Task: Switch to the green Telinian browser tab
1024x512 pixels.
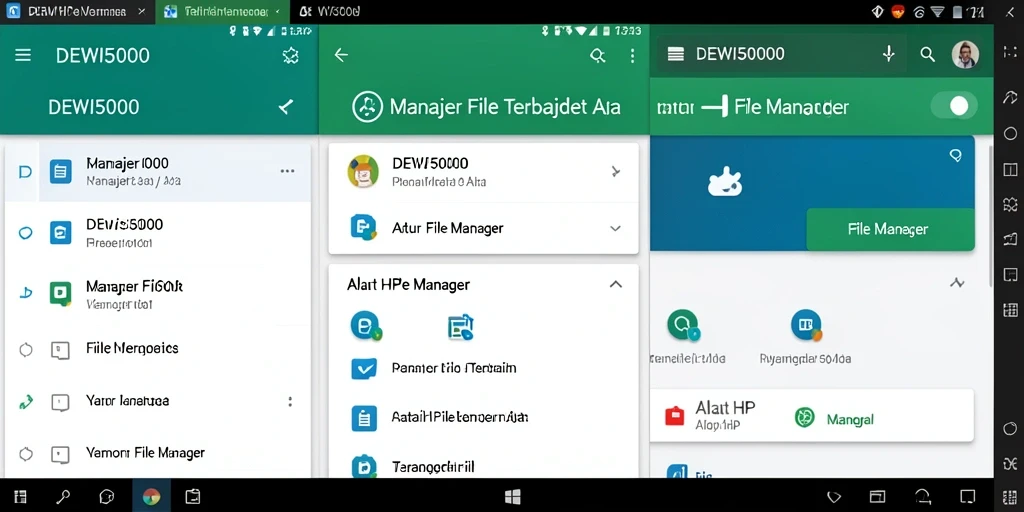Action: click(x=222, y=12)
